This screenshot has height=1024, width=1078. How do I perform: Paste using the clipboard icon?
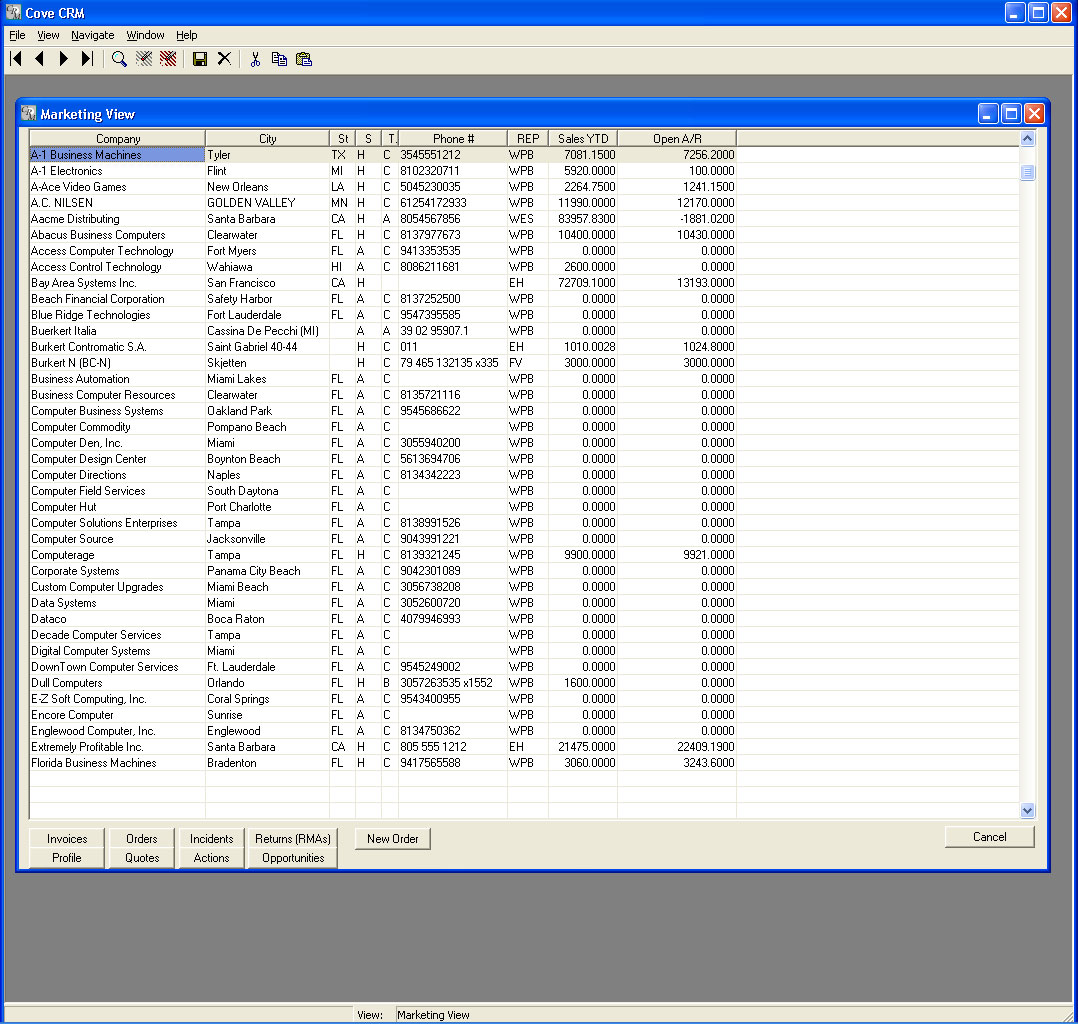(304, 59)
